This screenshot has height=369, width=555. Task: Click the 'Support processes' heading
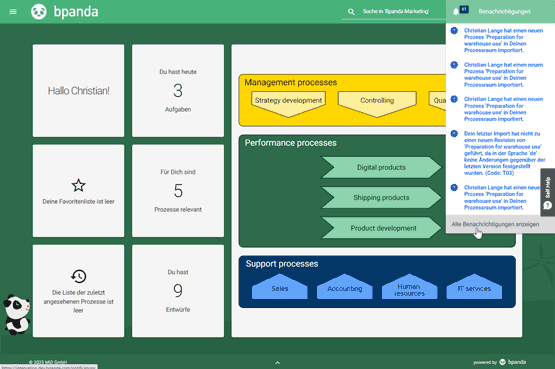click(x=282, y=264)
